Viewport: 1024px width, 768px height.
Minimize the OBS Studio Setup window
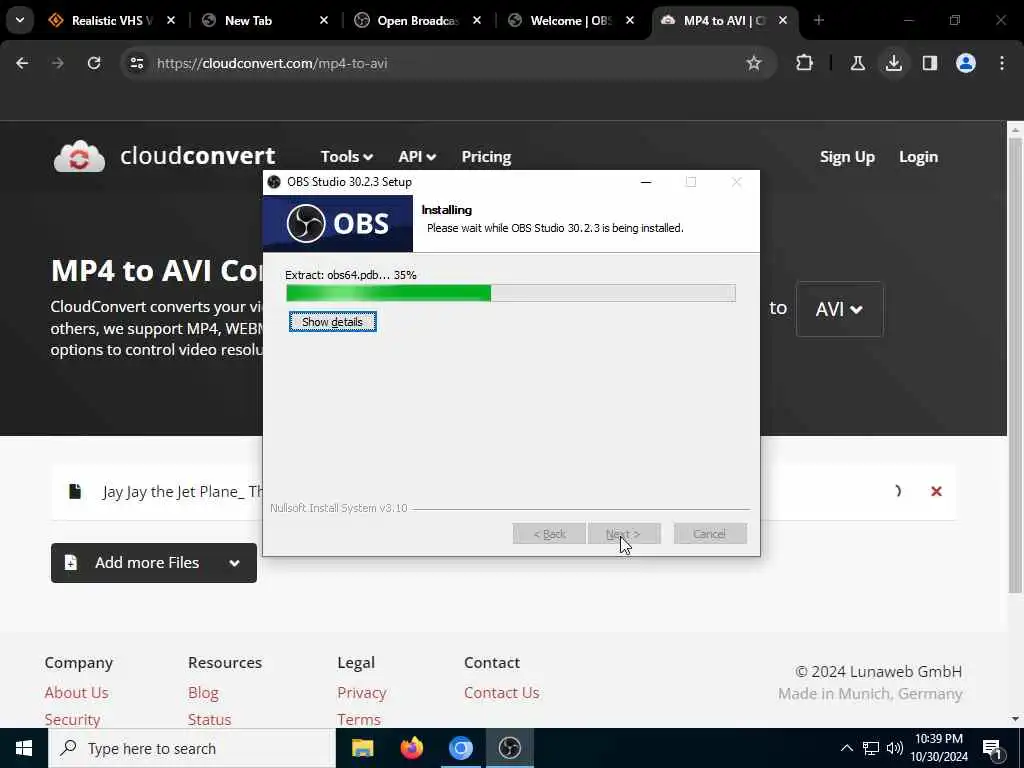tap(646, 182)
